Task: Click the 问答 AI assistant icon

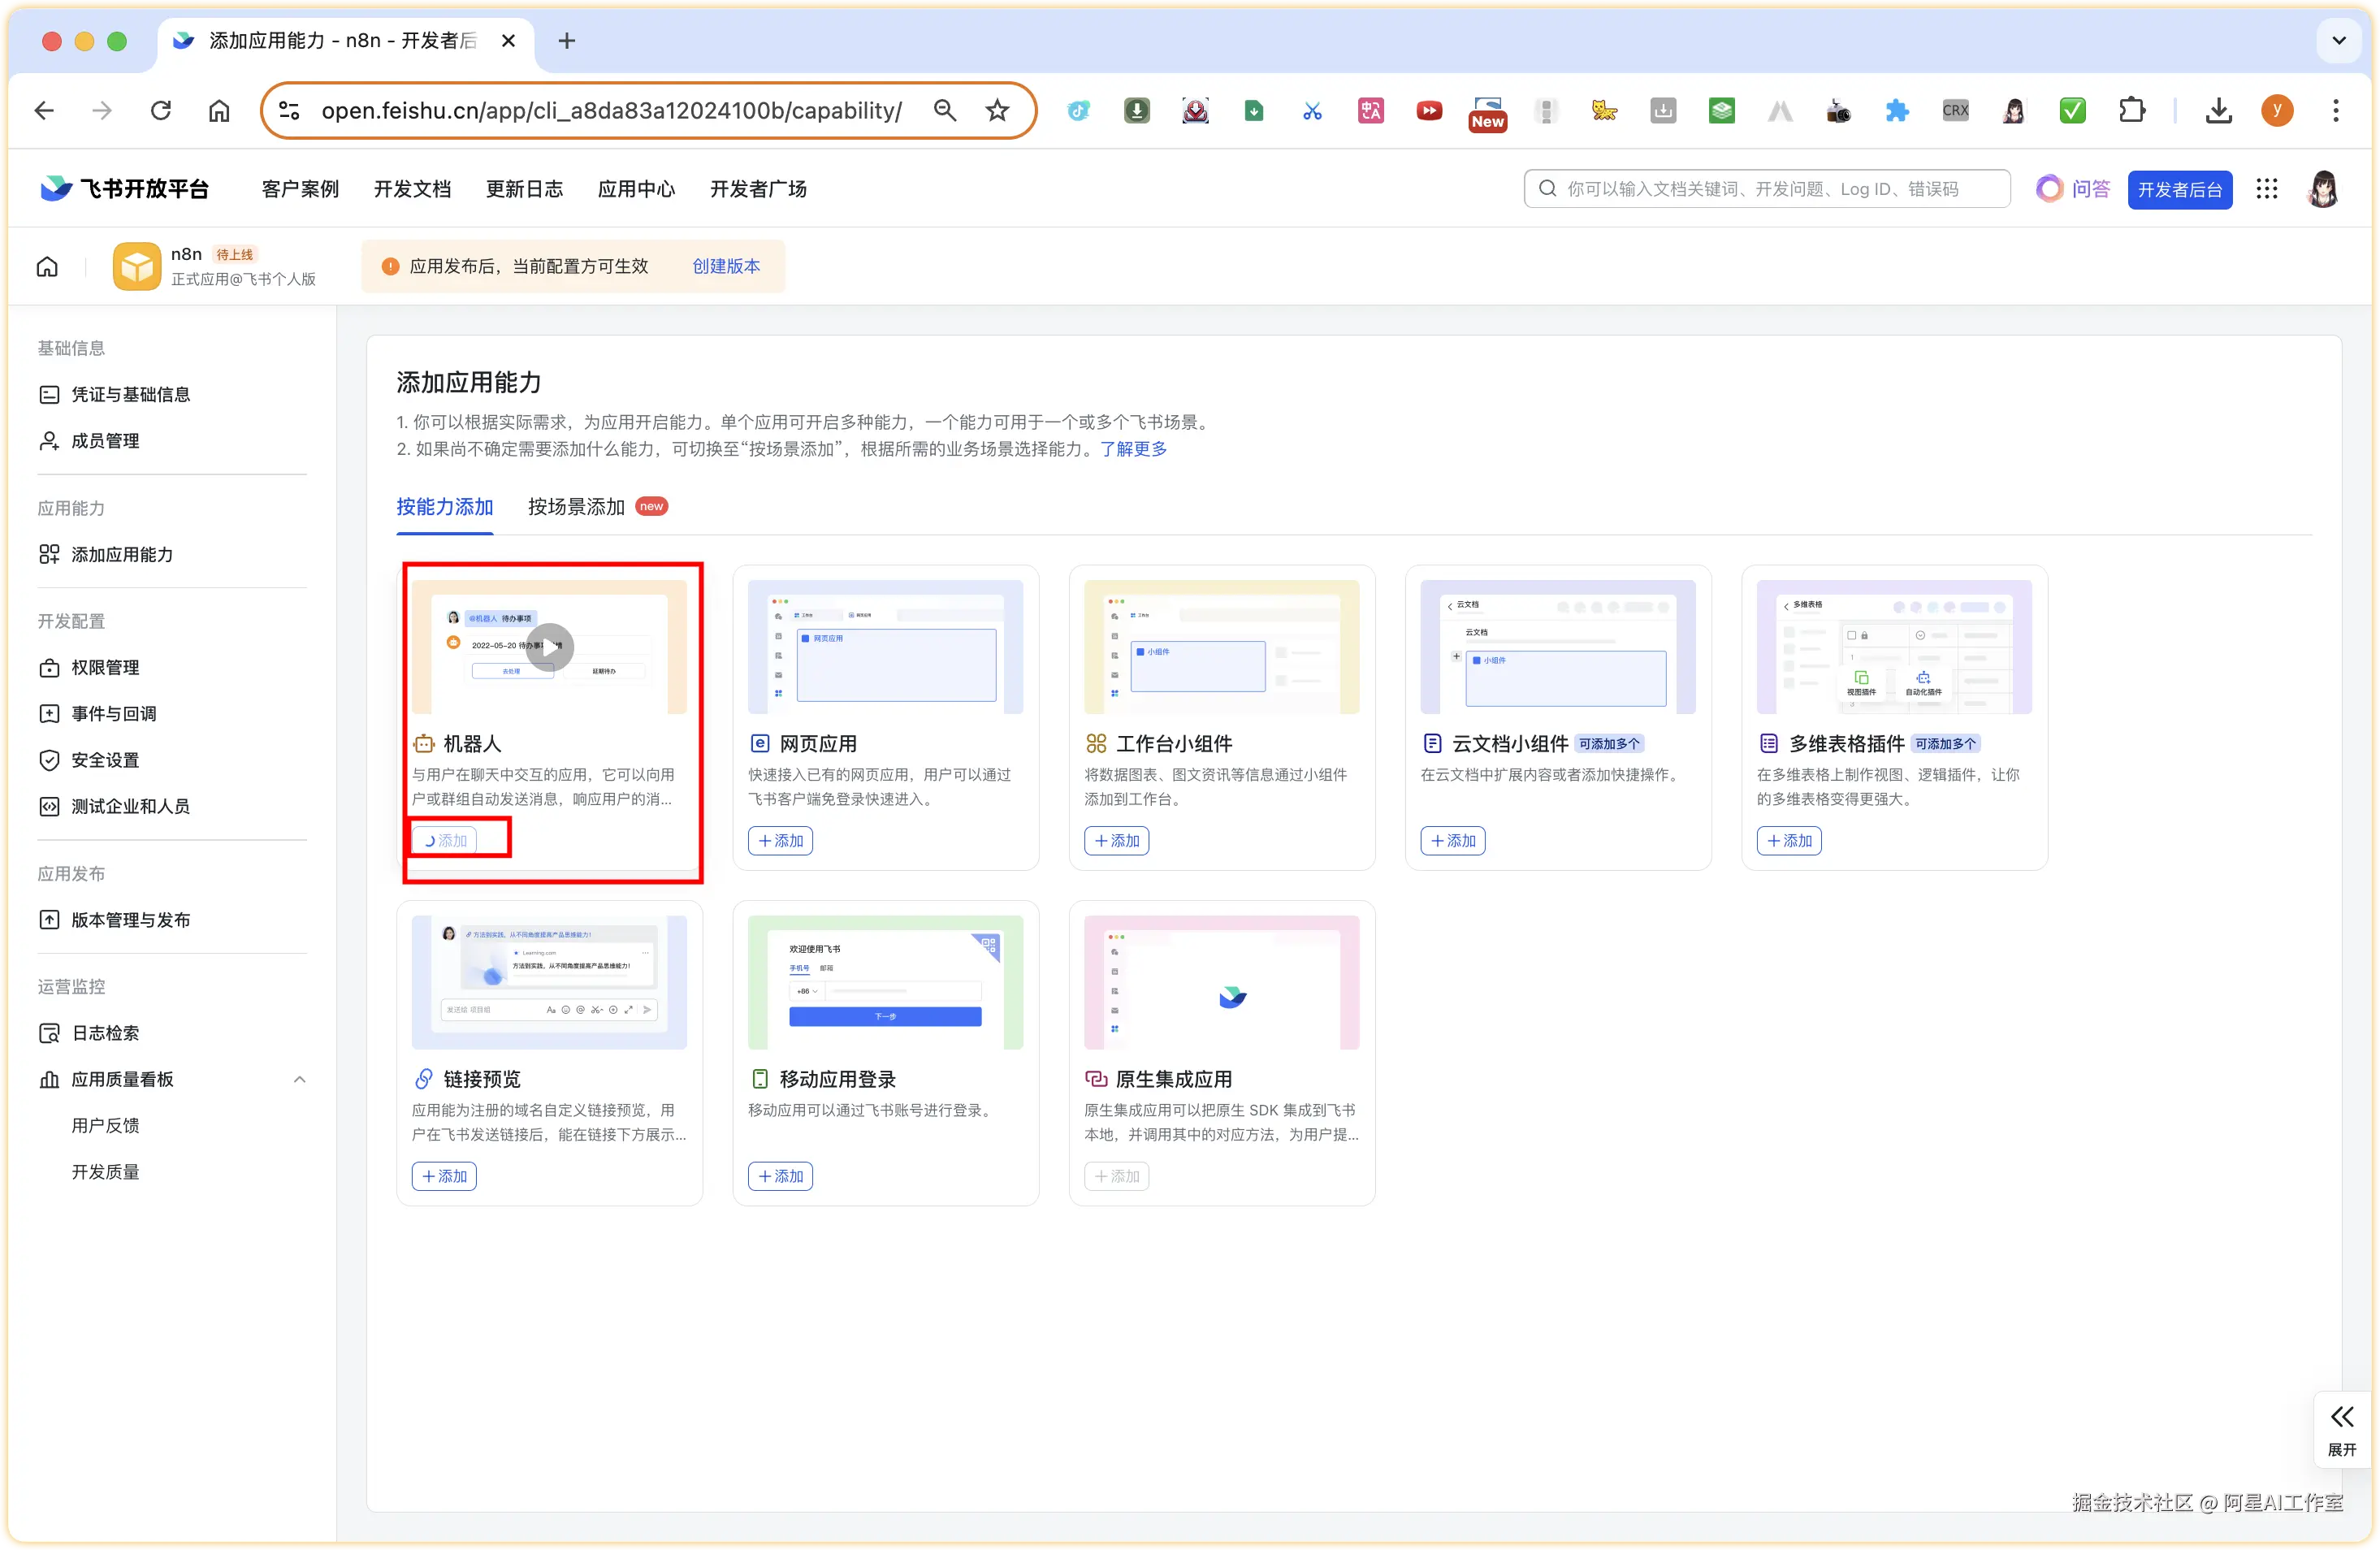Action: click(2049, 189)
